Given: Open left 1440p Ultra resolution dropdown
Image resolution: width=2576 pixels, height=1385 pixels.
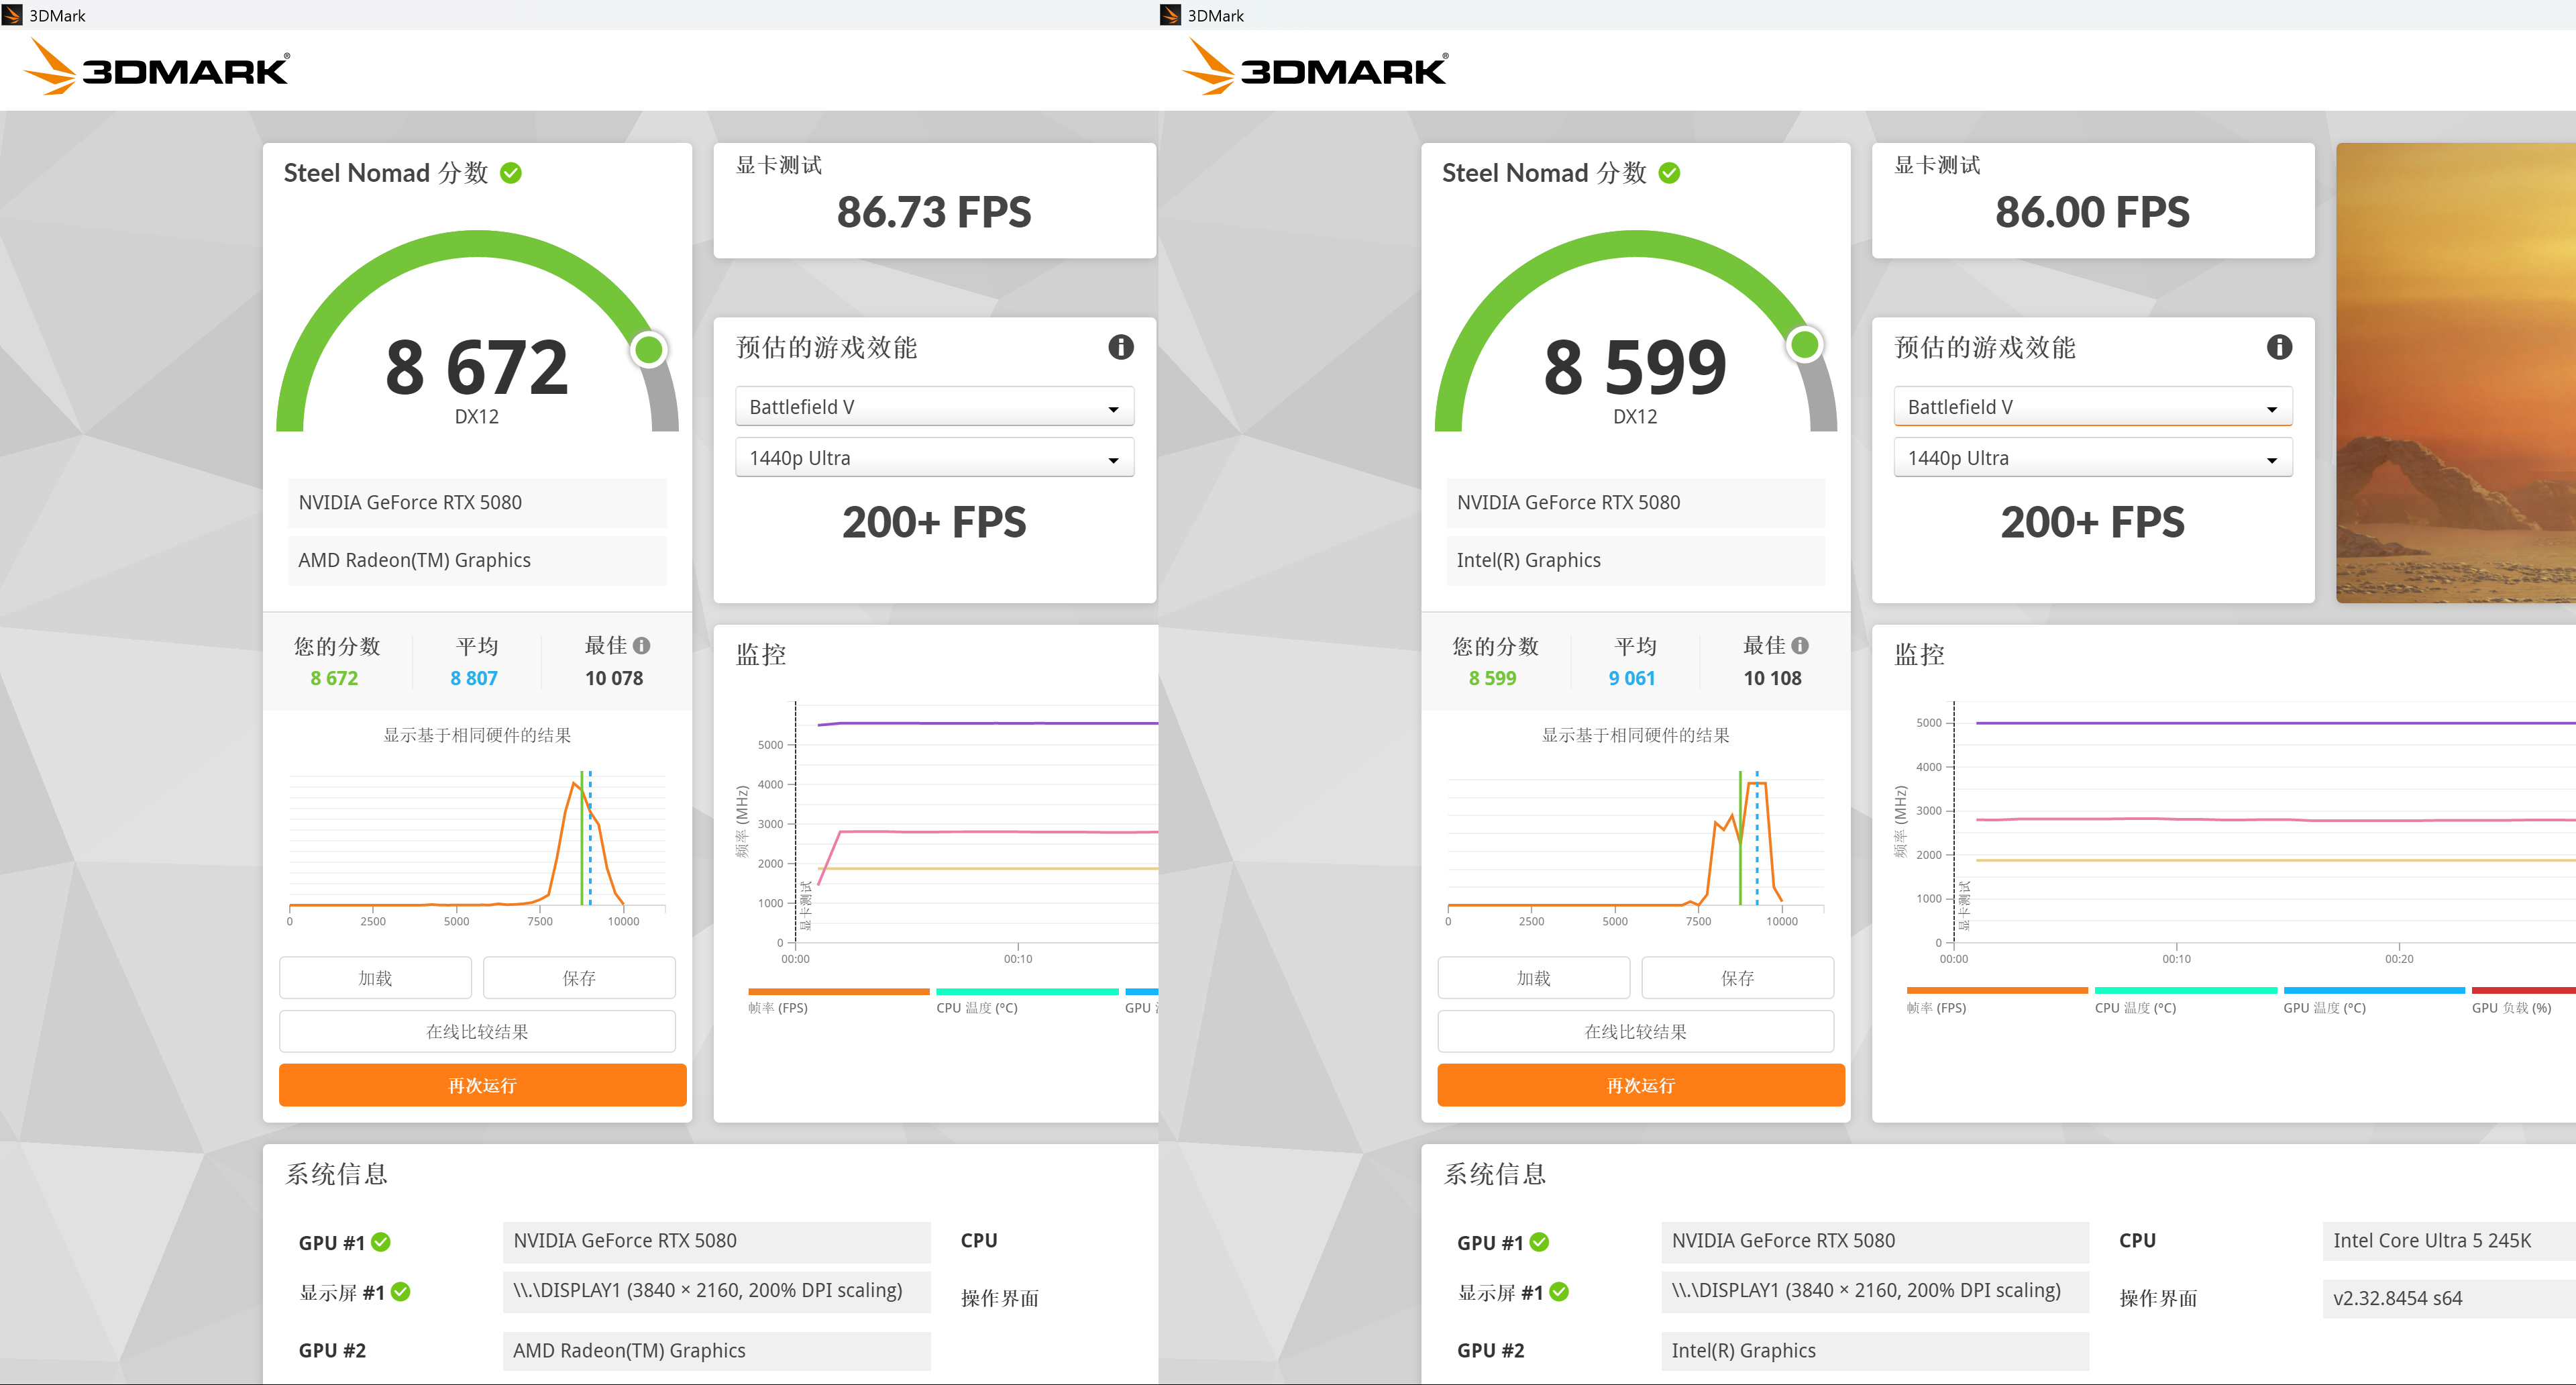Looking at the screenshot, I should pyautogui.click(x=934, y=458).
